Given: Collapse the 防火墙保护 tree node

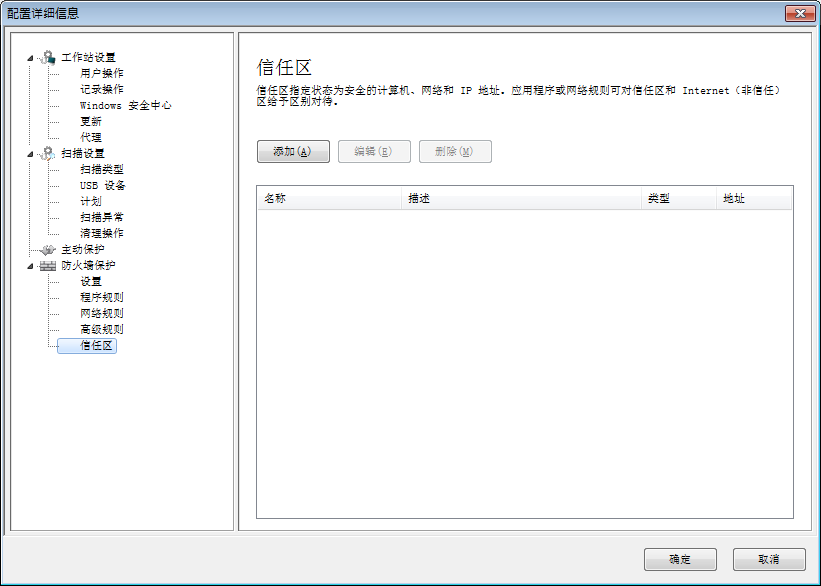Looking at the screenshot, I should pos(30,265).
